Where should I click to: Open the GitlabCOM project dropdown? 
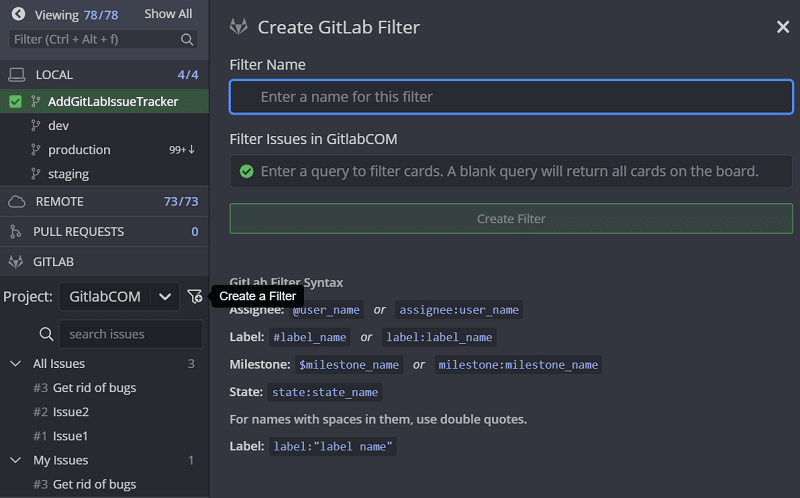coord(164,297)
